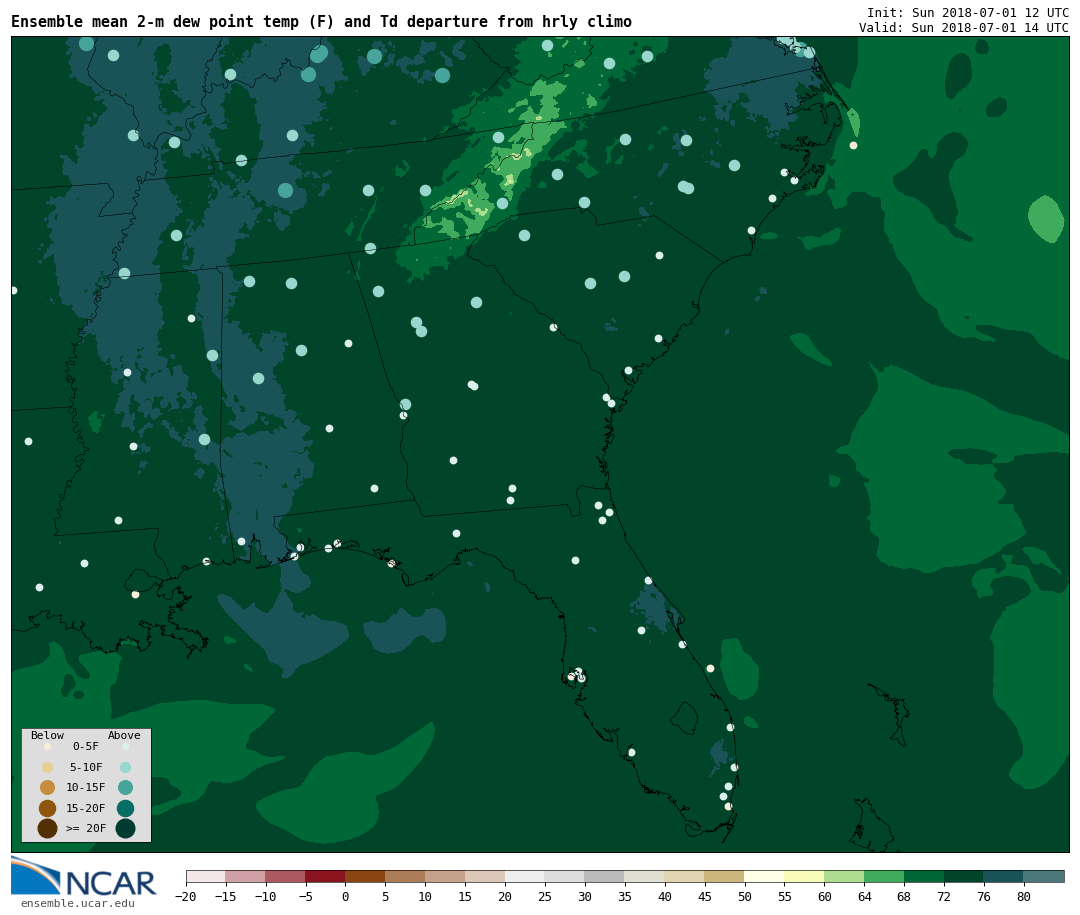Click the below 15-20F legend circle

pyautogui.click(x=48, y=808)
